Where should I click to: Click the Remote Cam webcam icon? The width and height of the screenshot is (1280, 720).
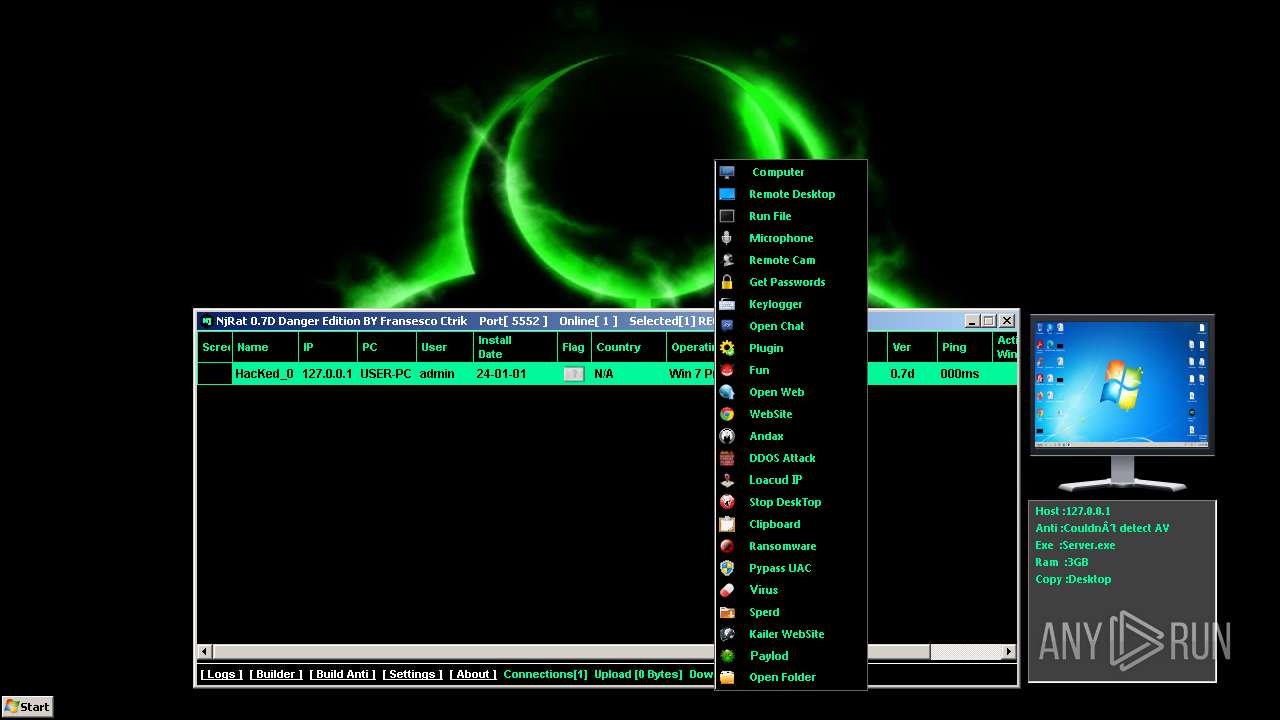[727, 260]
